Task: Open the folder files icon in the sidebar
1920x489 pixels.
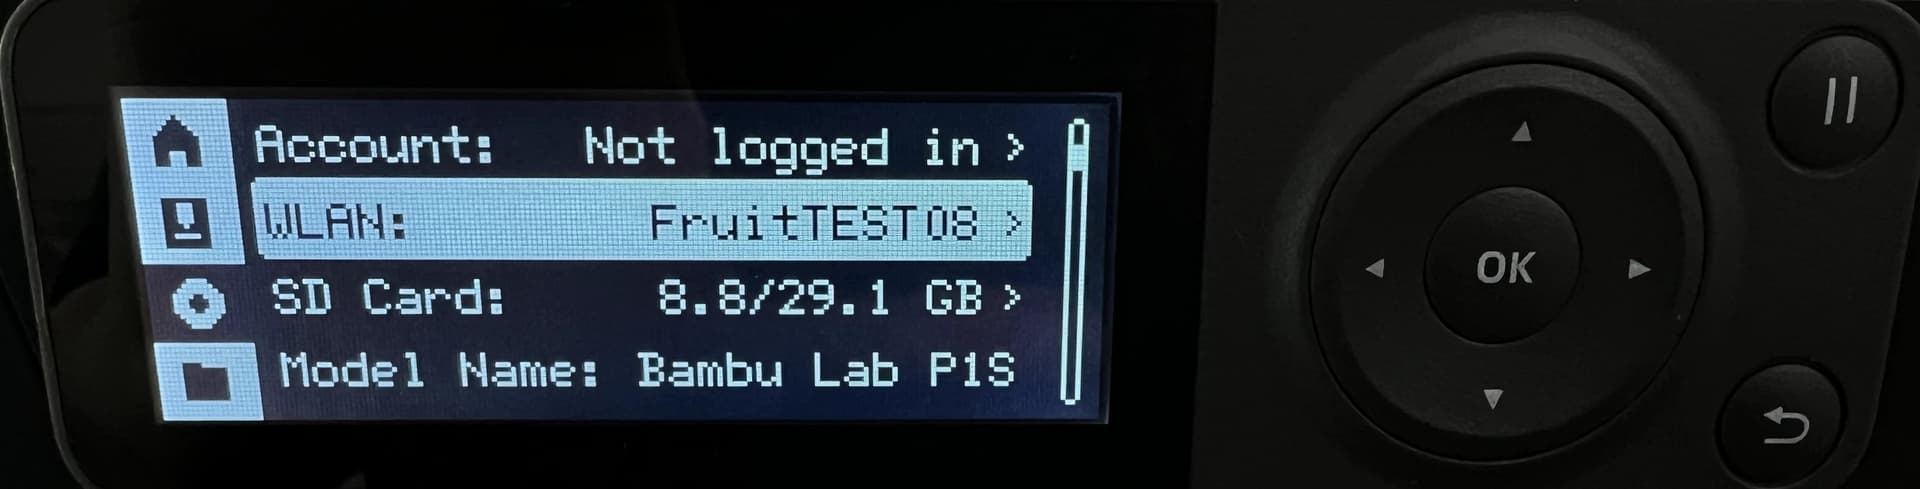Action: click(206, 379)
